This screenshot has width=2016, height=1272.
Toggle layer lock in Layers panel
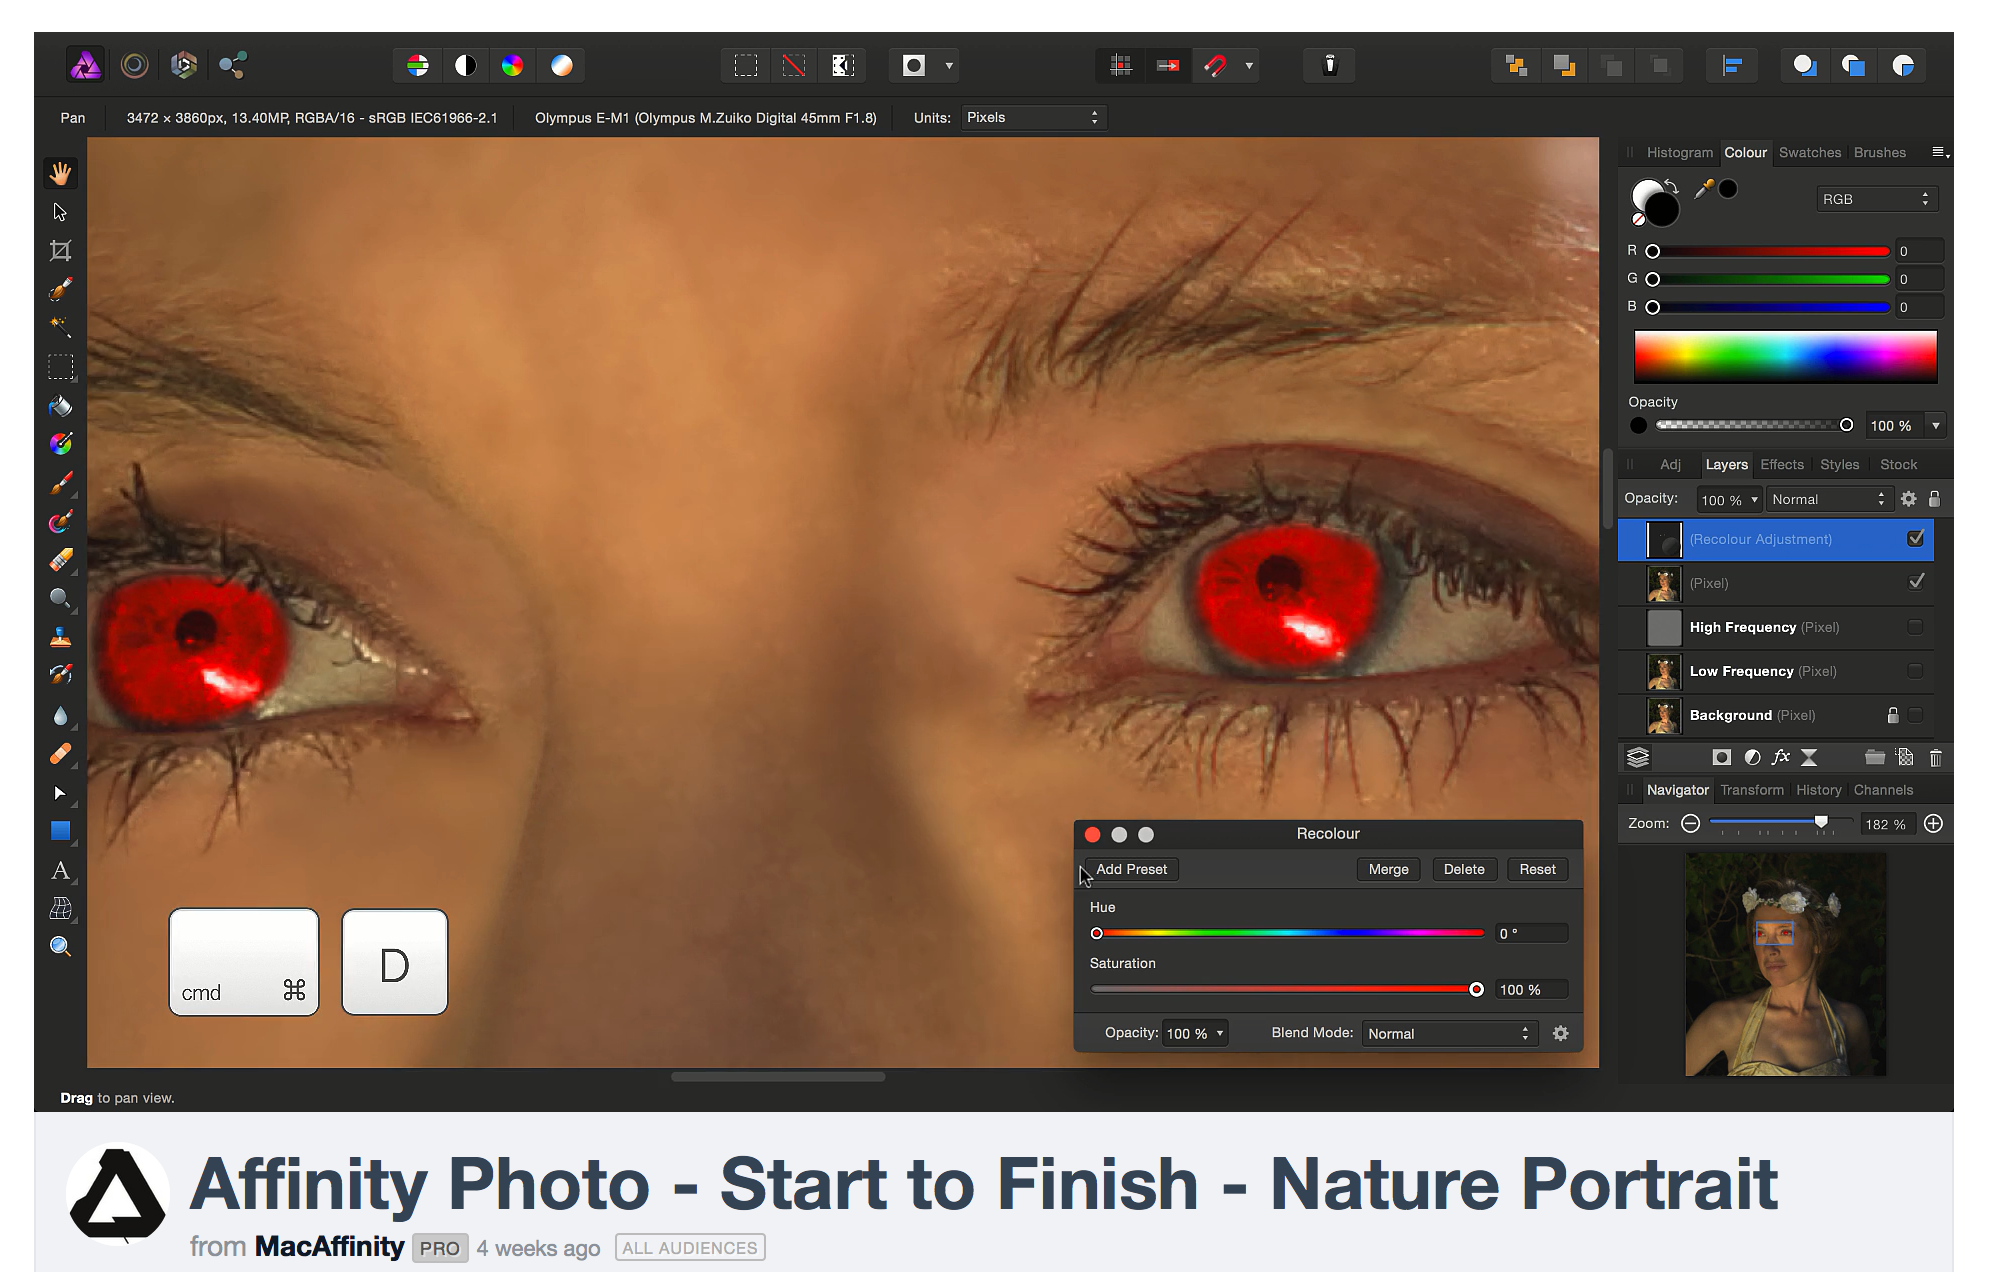tap(1934, 499)
